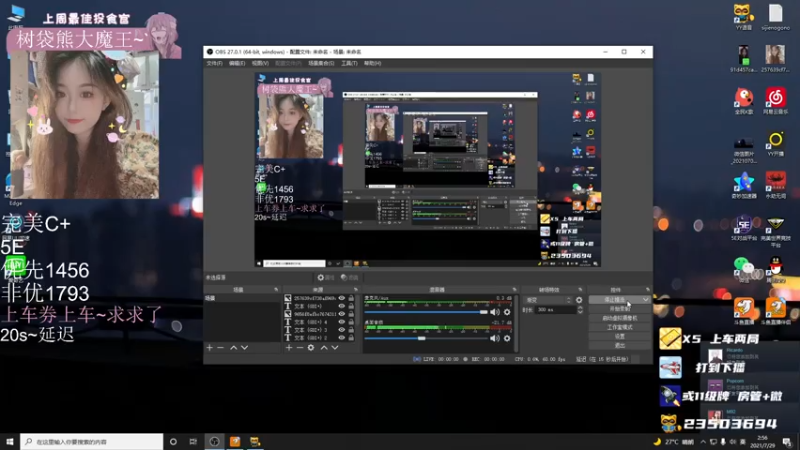
Task: Open 桌面音频 audio settings gear
Action: click(x=507, y=338)
